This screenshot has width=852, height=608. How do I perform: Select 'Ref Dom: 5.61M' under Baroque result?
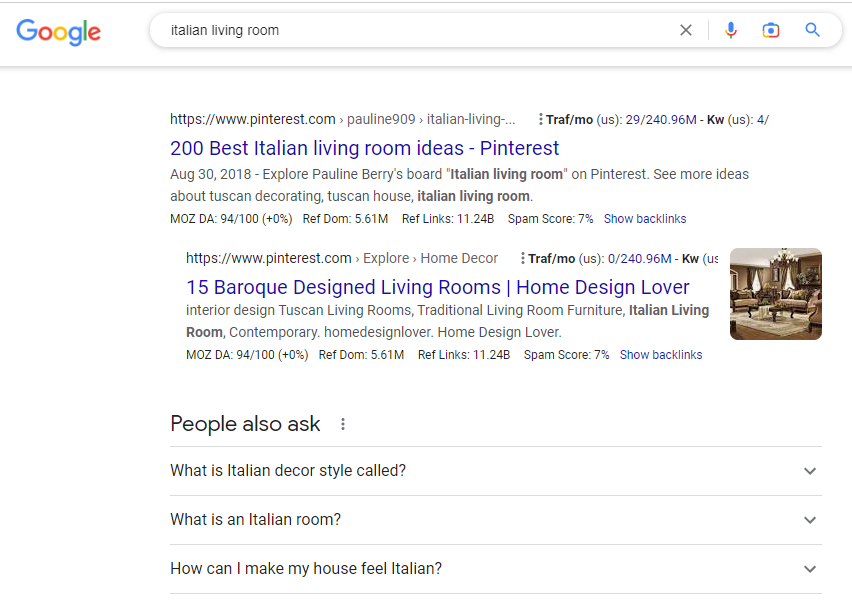(x=361, y=354)
